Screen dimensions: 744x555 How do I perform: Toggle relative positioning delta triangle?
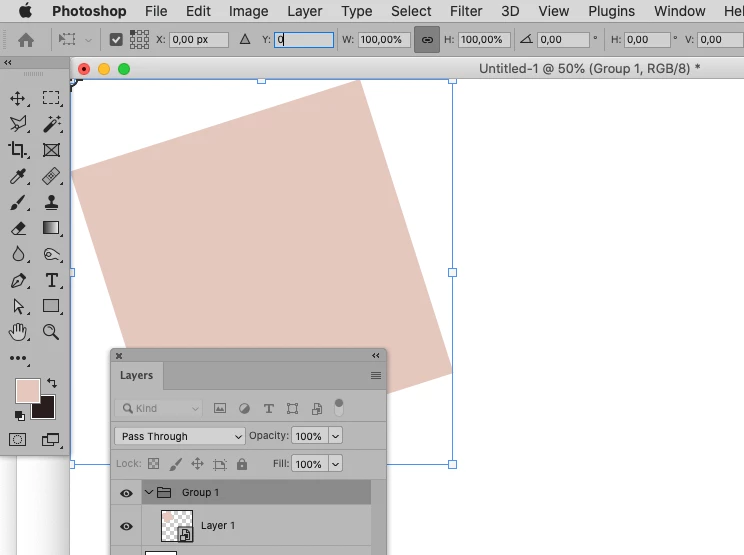coord(245,39)
